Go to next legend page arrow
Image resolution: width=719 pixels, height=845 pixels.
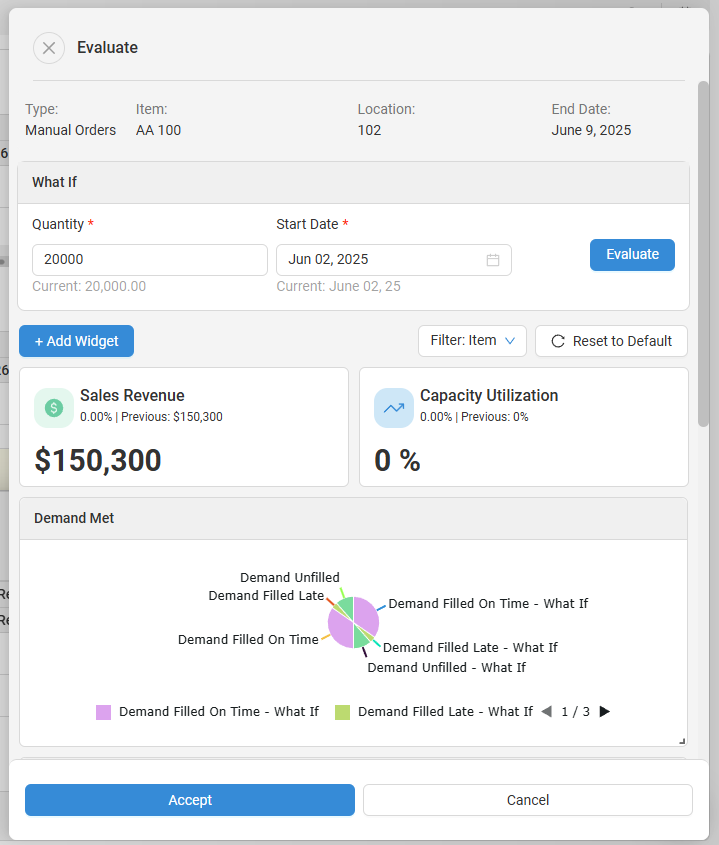click(604, 712)
